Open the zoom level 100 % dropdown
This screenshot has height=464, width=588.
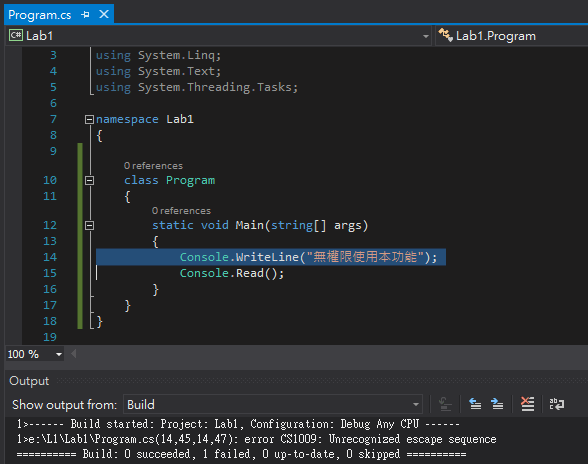point(59,354)
